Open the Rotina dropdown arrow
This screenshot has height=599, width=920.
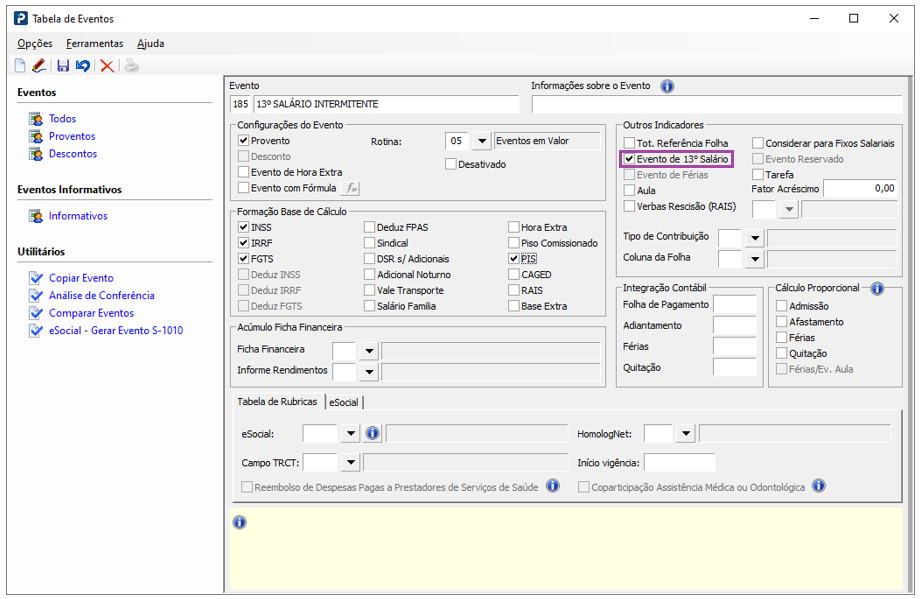[x=482, y=141]
